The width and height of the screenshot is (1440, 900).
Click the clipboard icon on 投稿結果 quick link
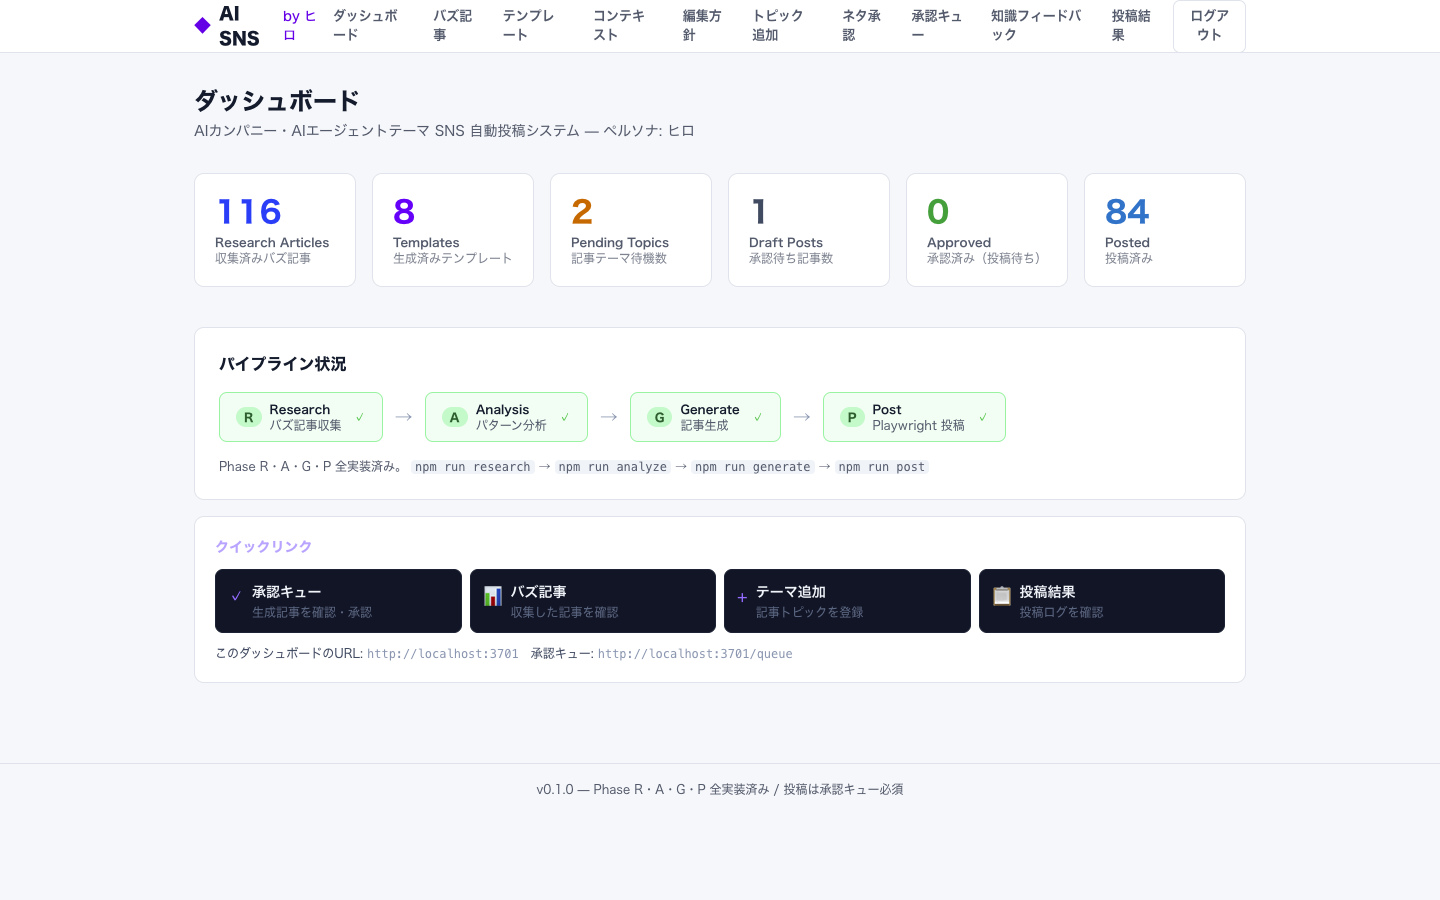(1001, 596)
